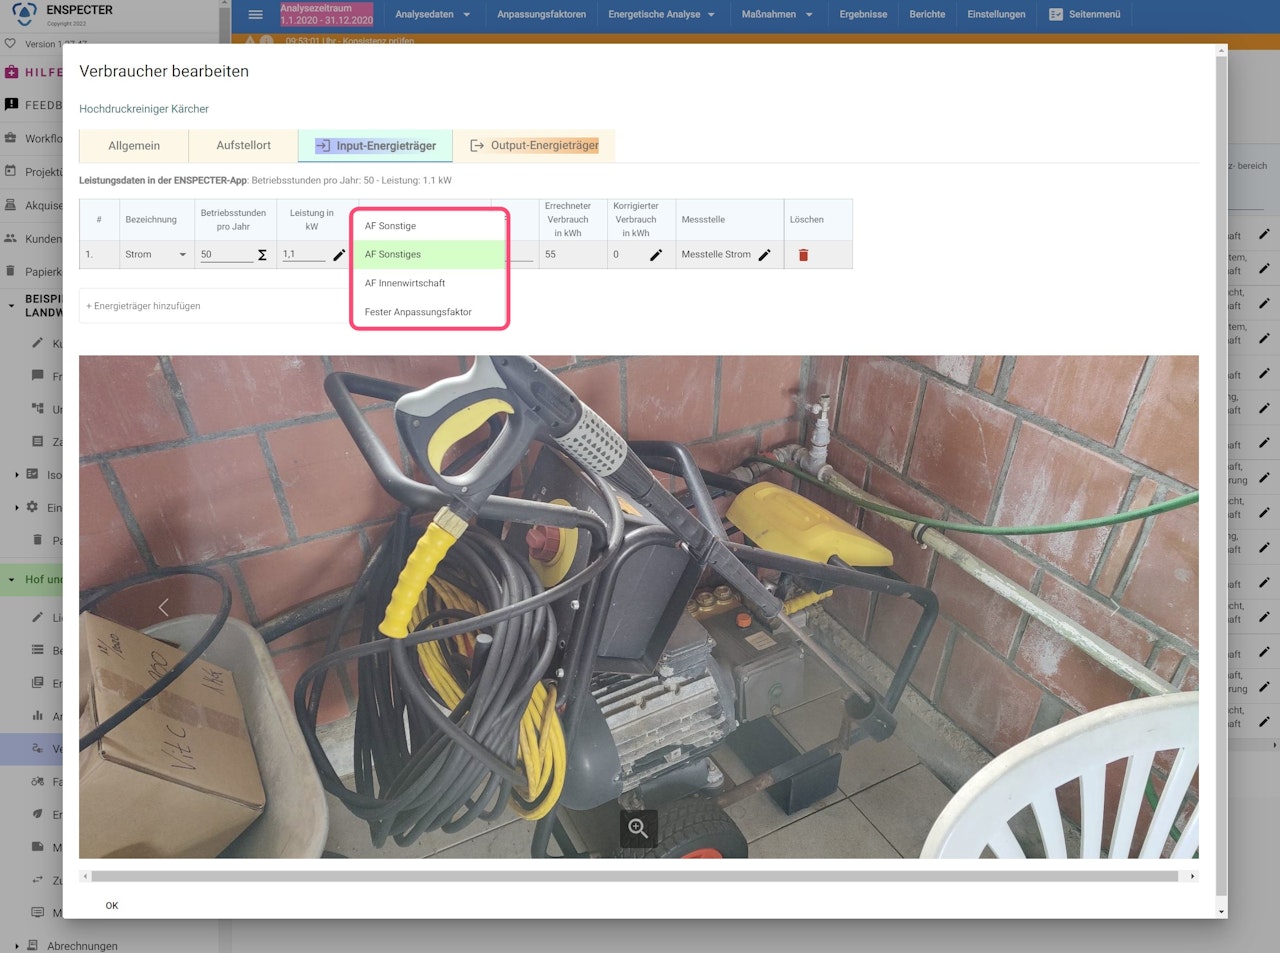
Task: Open the Output-Energieträger tab
Action: tap(534, 146)
